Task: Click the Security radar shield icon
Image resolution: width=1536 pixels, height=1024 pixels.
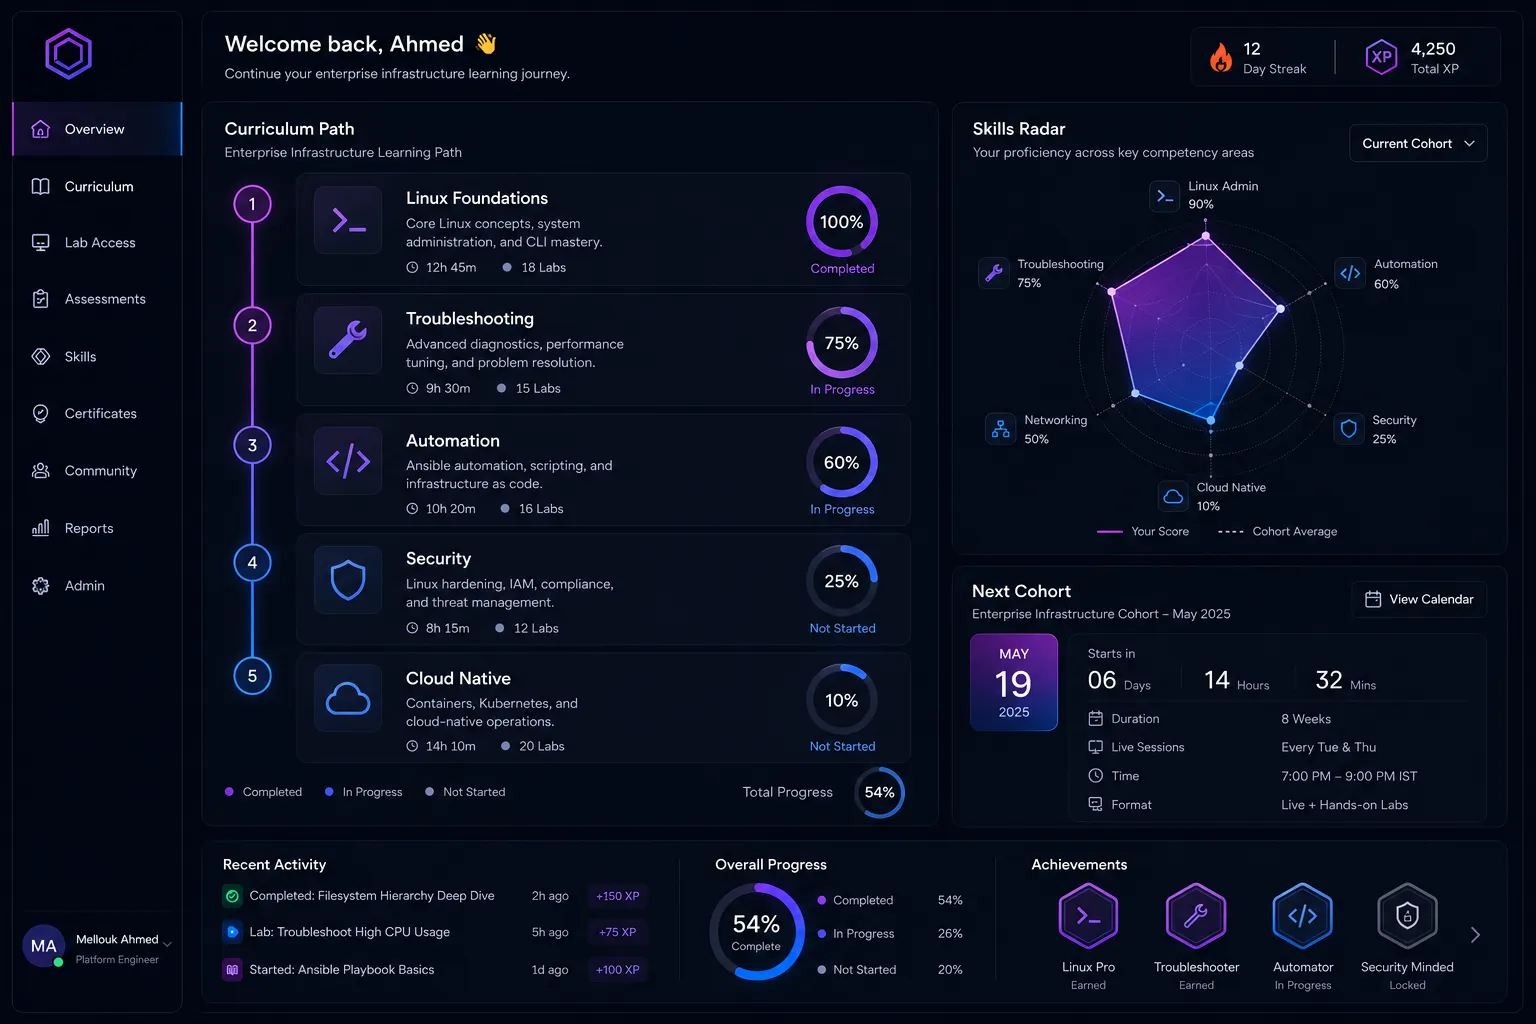Action: 1349,429
